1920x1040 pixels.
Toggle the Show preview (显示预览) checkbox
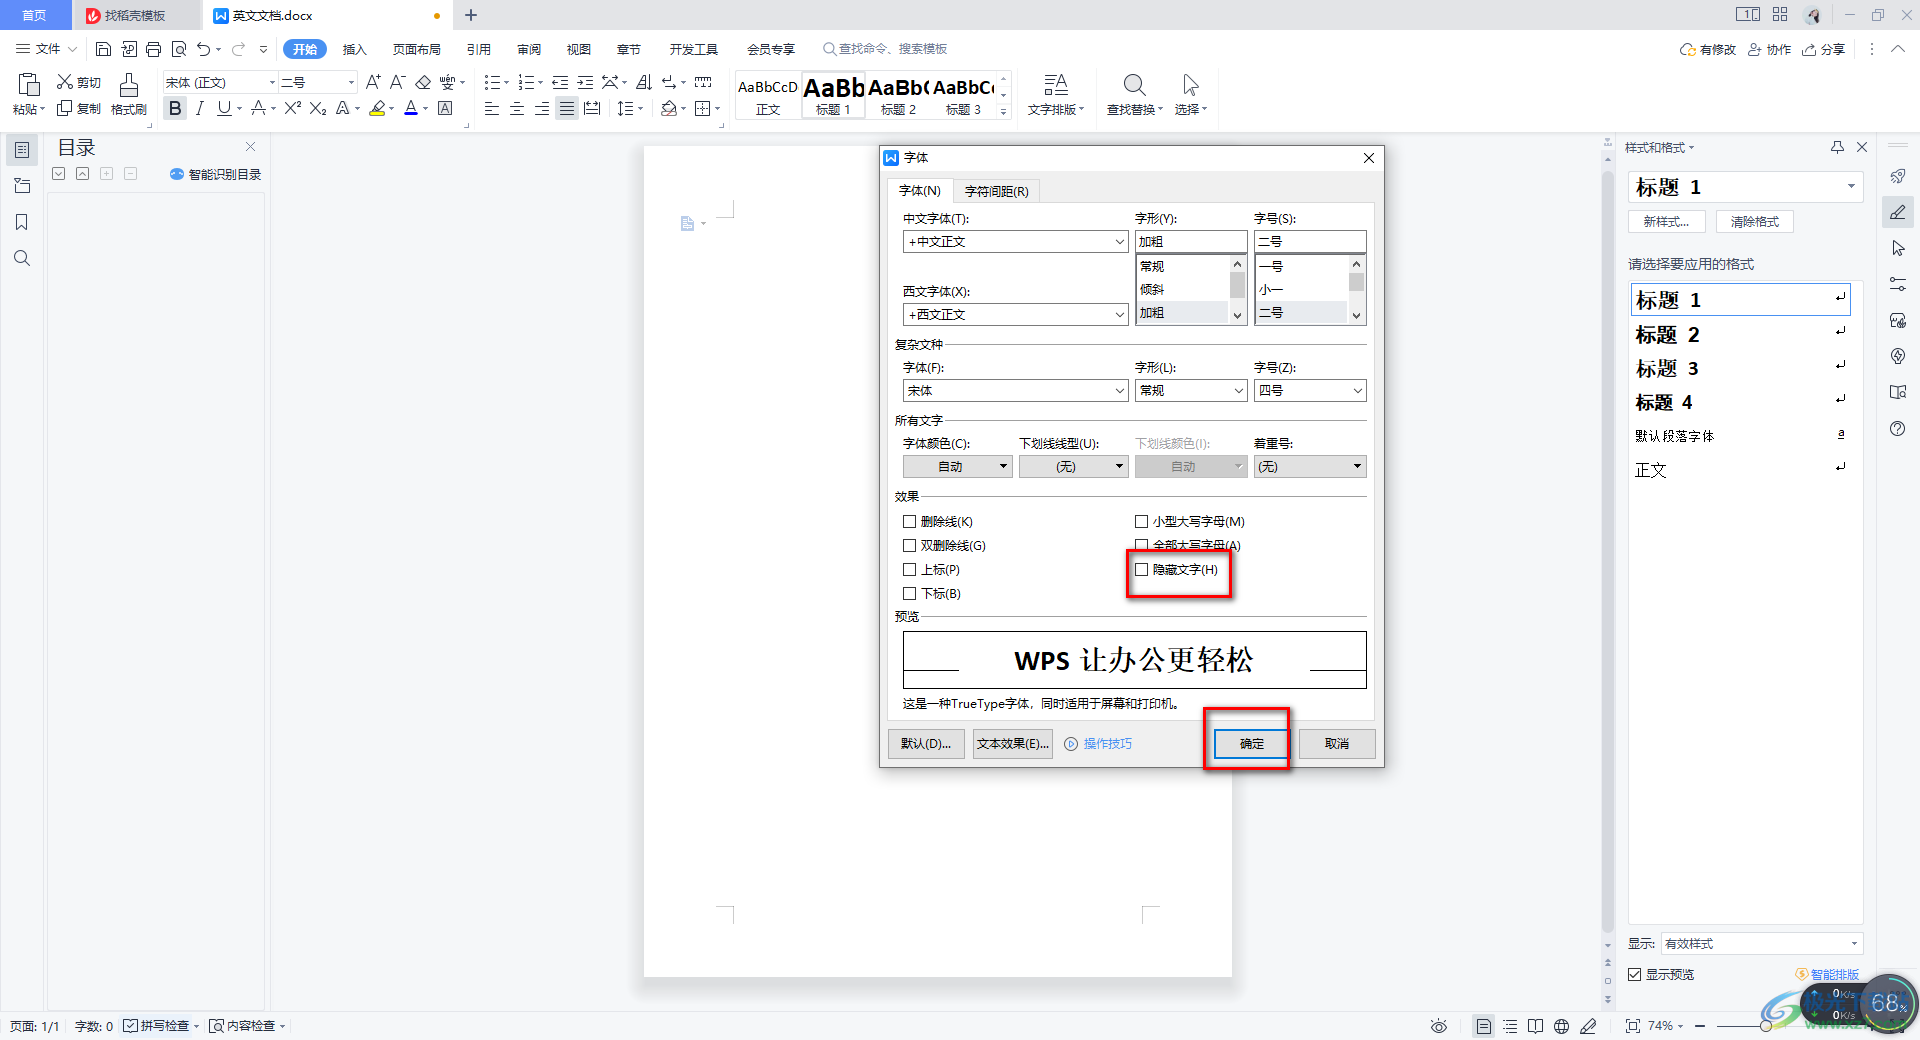pos(1635,974)
